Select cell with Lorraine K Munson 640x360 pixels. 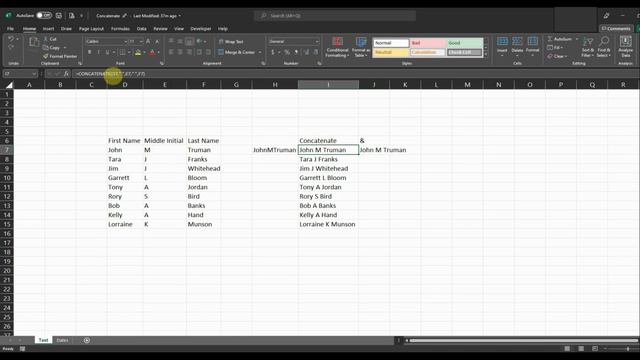click(x=328, y=224)
